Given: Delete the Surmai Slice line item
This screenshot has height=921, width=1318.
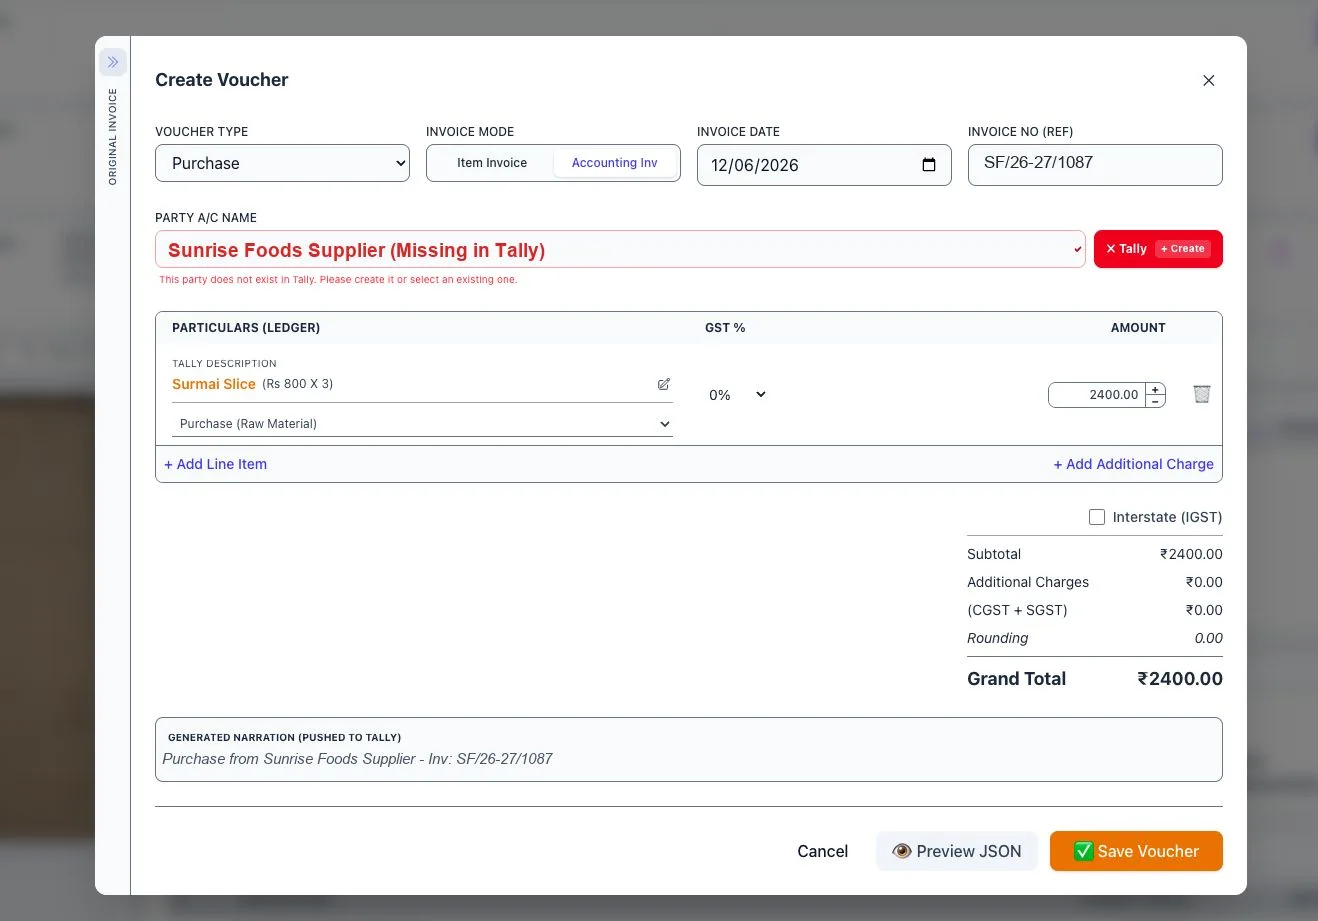Looking at the screenshot, I should (1202, 394).
